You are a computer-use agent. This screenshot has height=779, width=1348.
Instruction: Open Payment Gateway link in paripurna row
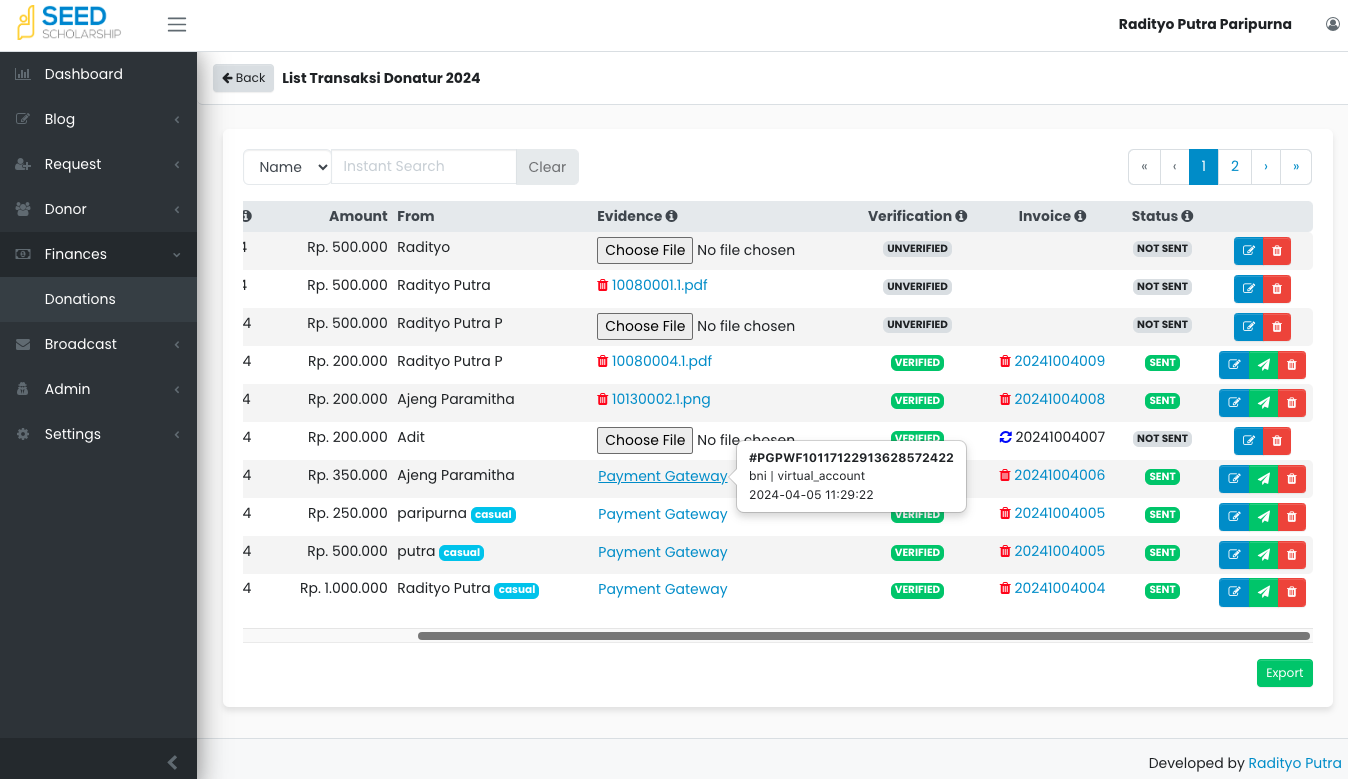[663, 514]
